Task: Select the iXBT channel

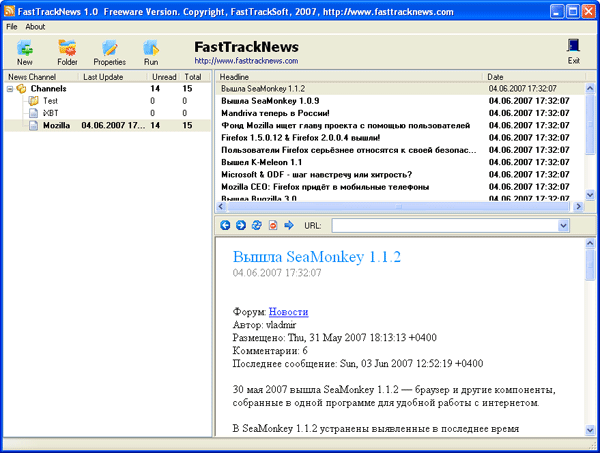Action: click(51, 113)
